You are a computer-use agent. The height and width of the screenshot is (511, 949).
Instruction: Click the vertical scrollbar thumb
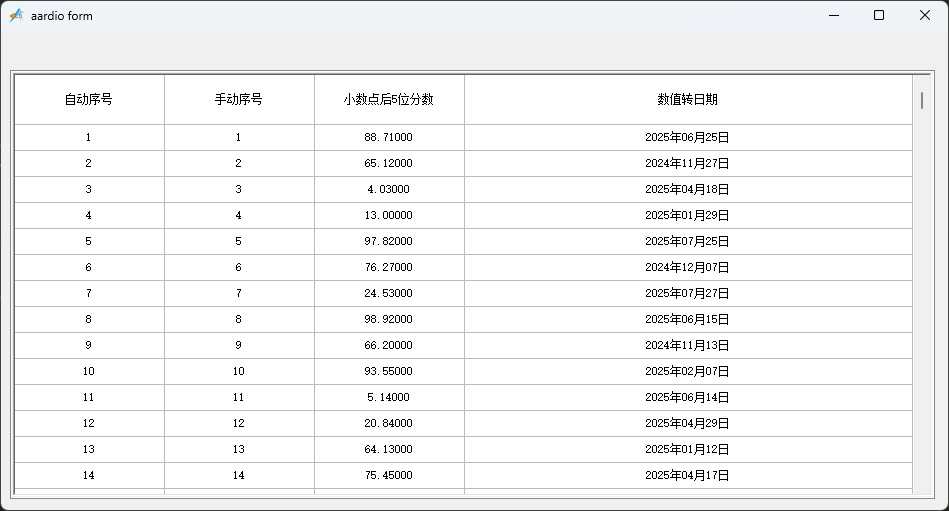click(x=922, y=101)
